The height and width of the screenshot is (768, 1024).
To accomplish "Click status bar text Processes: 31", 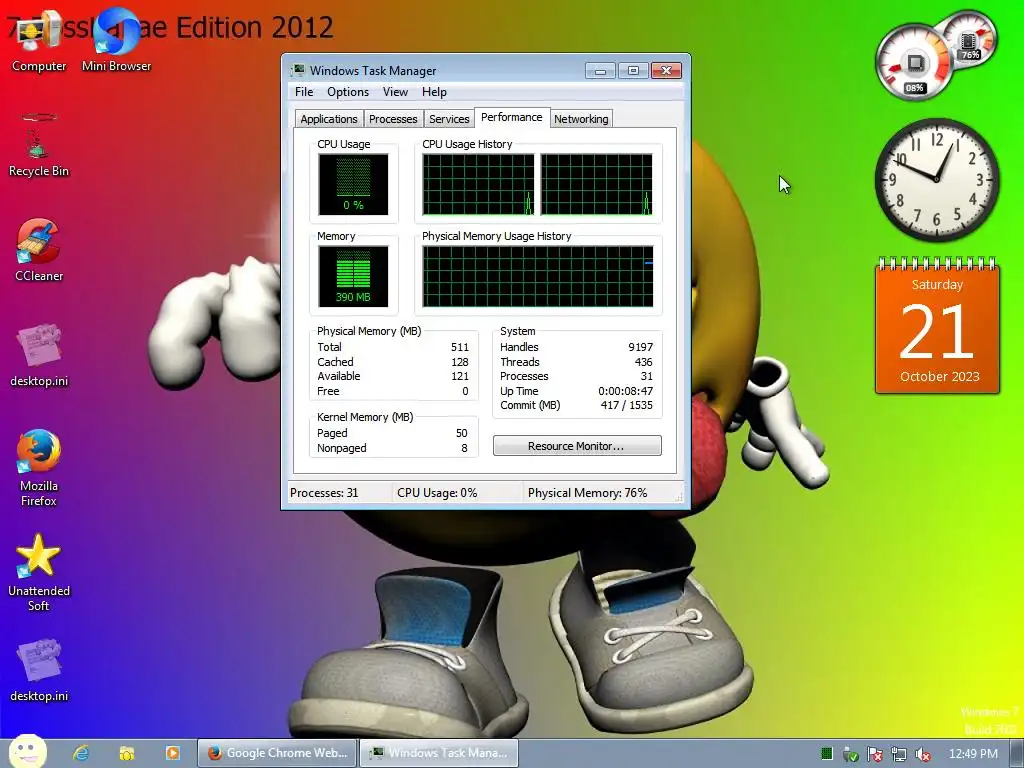I will (324, 493).
